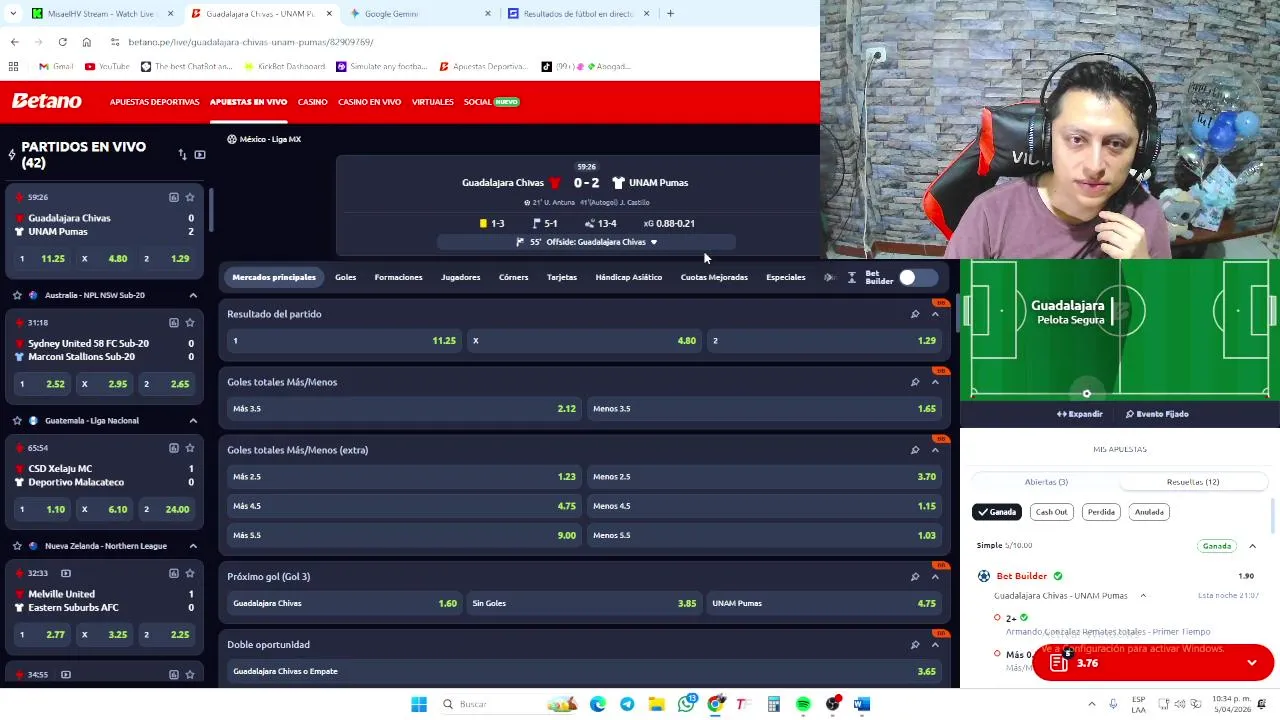Click the live stream filter icon in Partidos en Vivo header

pyautogui.click(x=200, y=154)
